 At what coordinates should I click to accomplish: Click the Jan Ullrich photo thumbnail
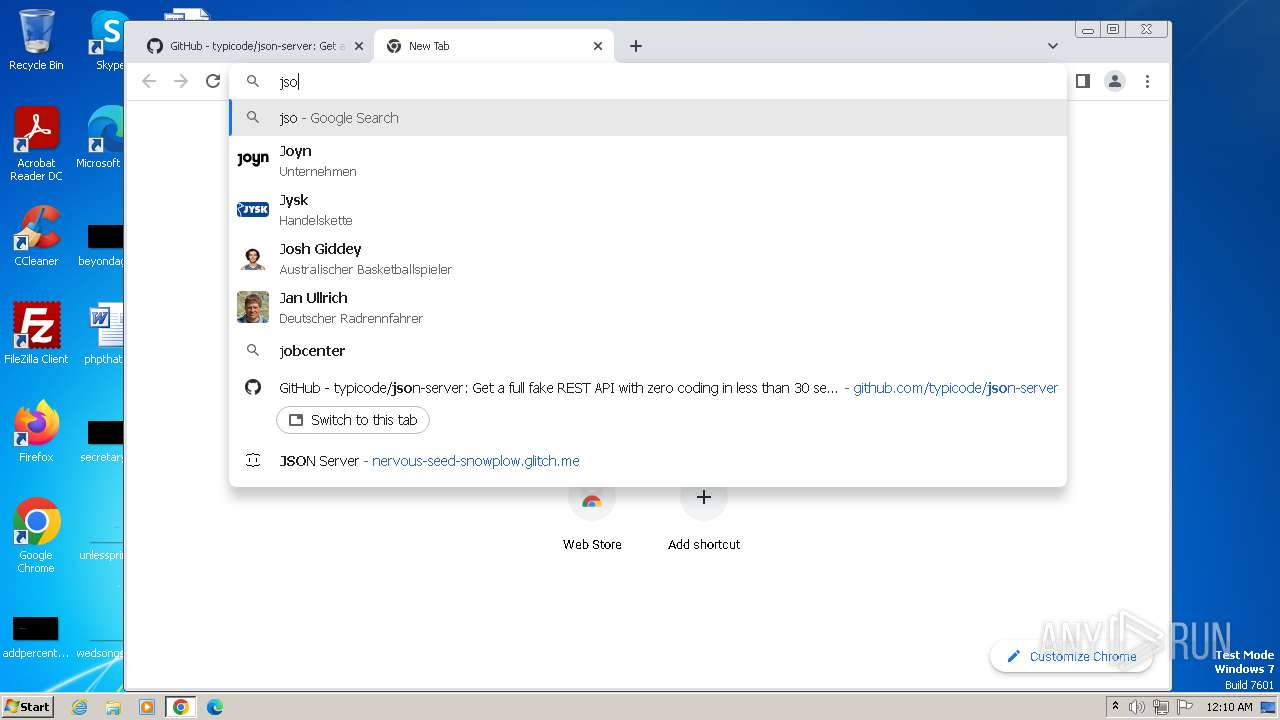tap(253, 307)
